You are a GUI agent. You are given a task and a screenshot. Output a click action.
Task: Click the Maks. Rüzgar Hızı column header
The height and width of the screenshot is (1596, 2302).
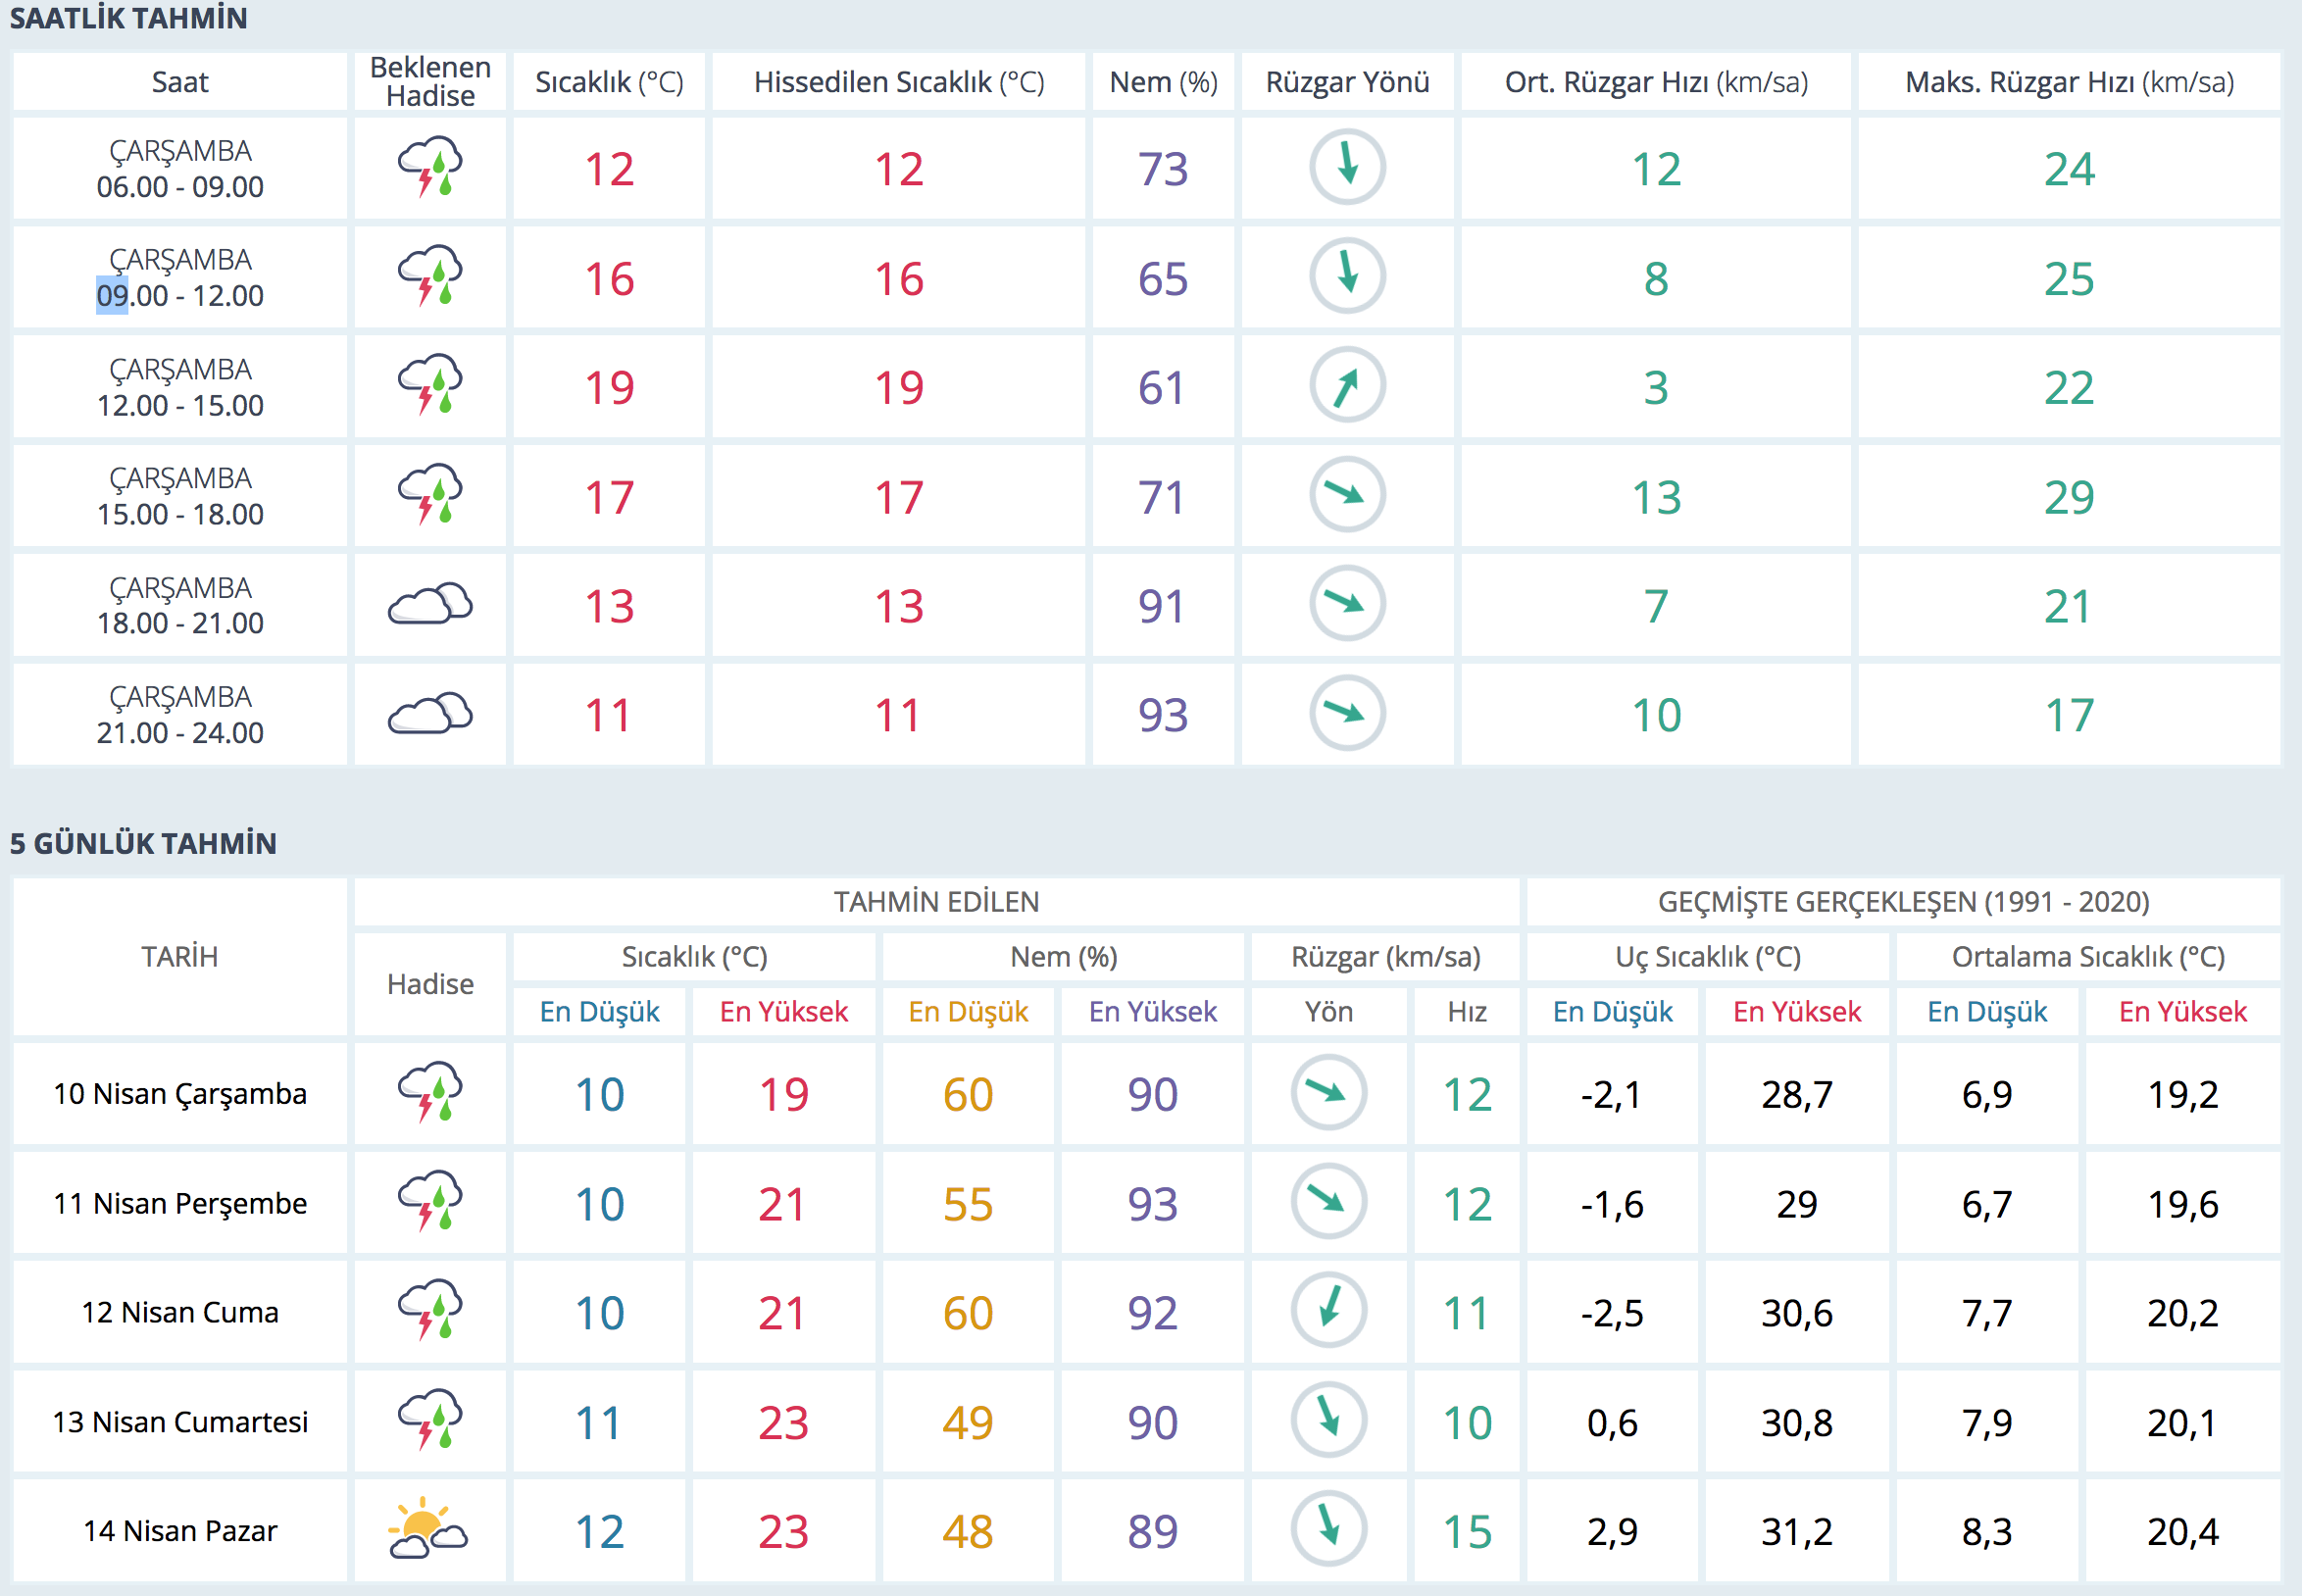click(2068, 82)
